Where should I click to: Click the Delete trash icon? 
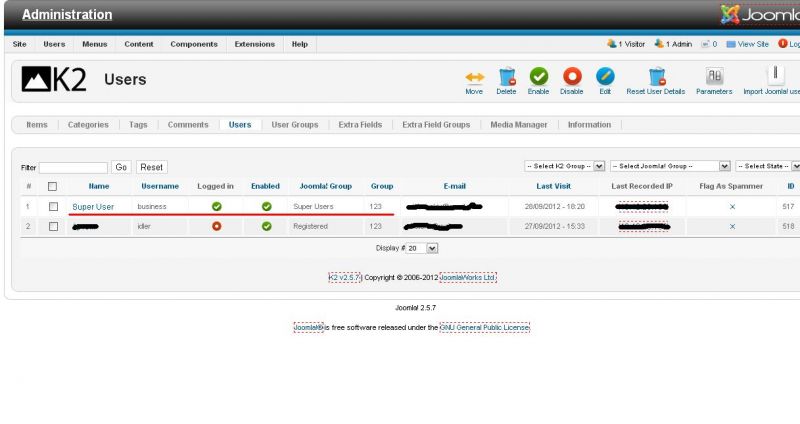(x=507, y=77)
